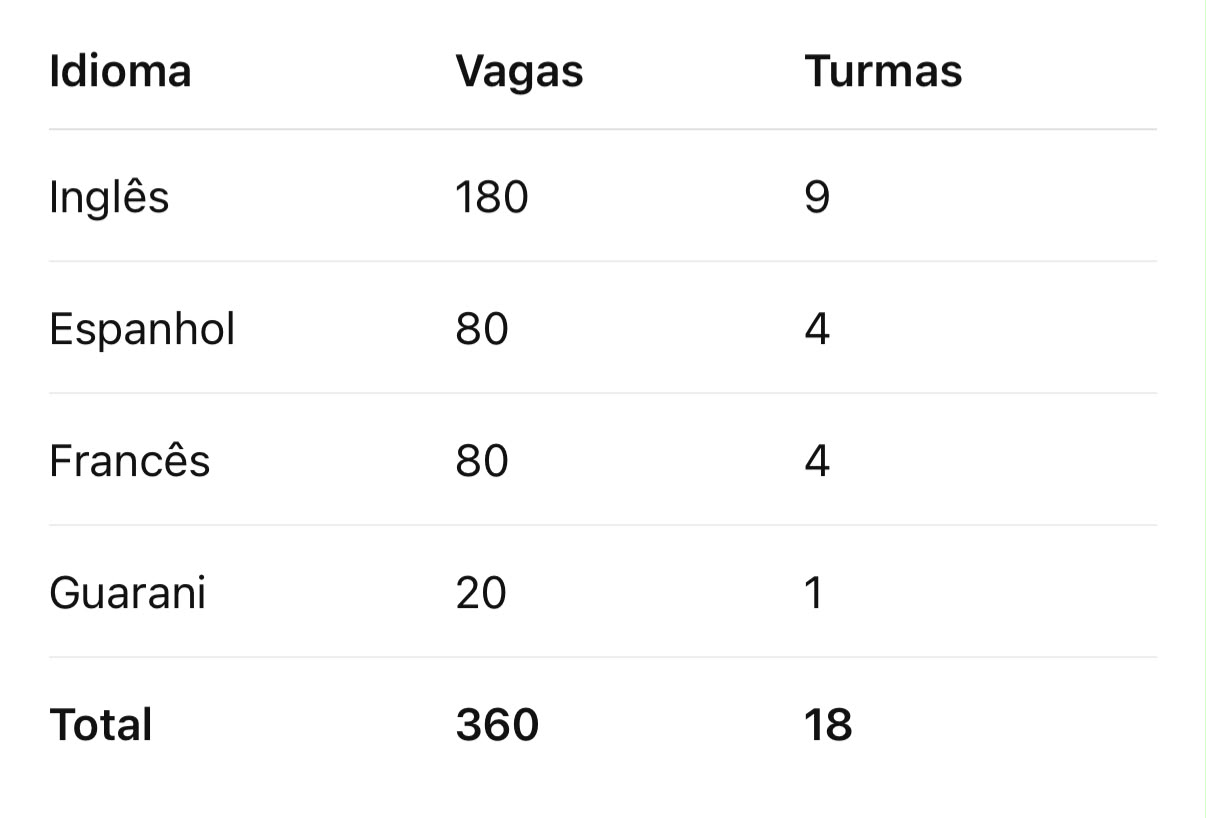The image size is (1206, 818).
Task: Click Espanhol's 80 vagas cell
Action: [x=482, y=329]
